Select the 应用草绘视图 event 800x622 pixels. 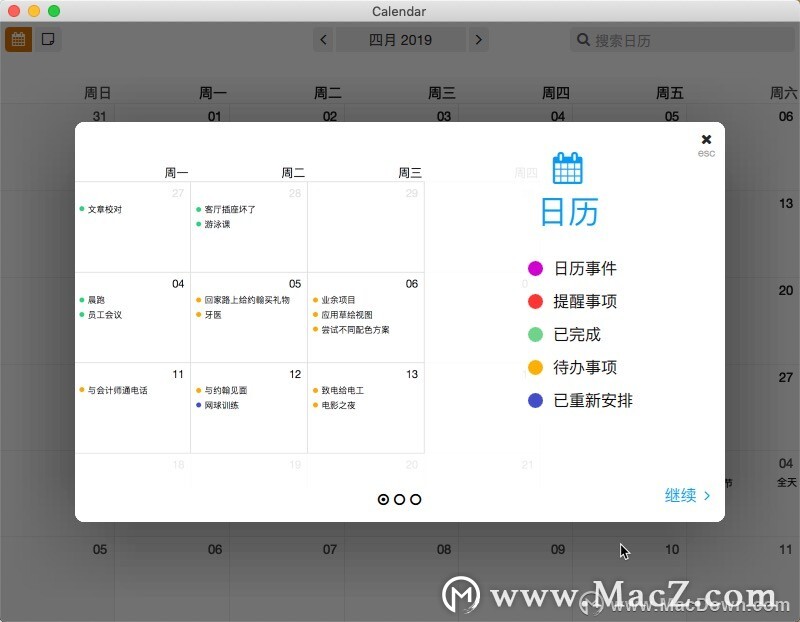coord(343,315)
